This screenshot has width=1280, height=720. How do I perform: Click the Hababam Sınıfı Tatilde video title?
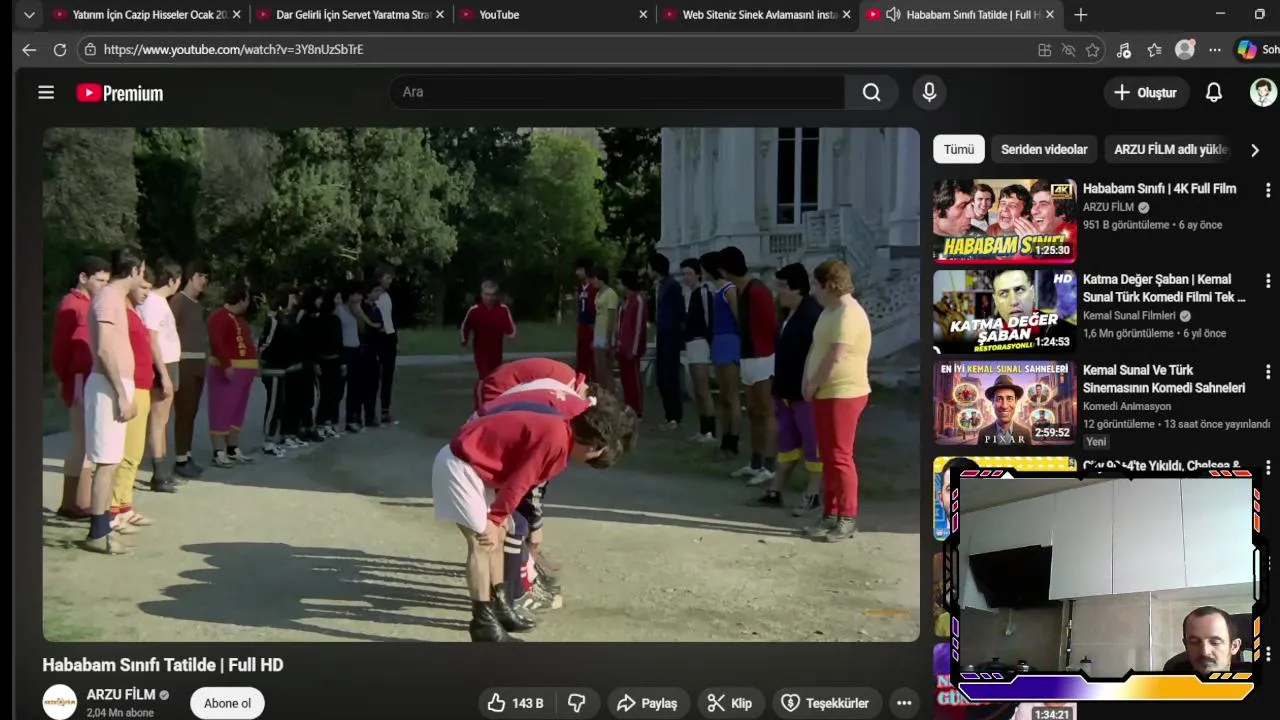[x=163, y=665]
